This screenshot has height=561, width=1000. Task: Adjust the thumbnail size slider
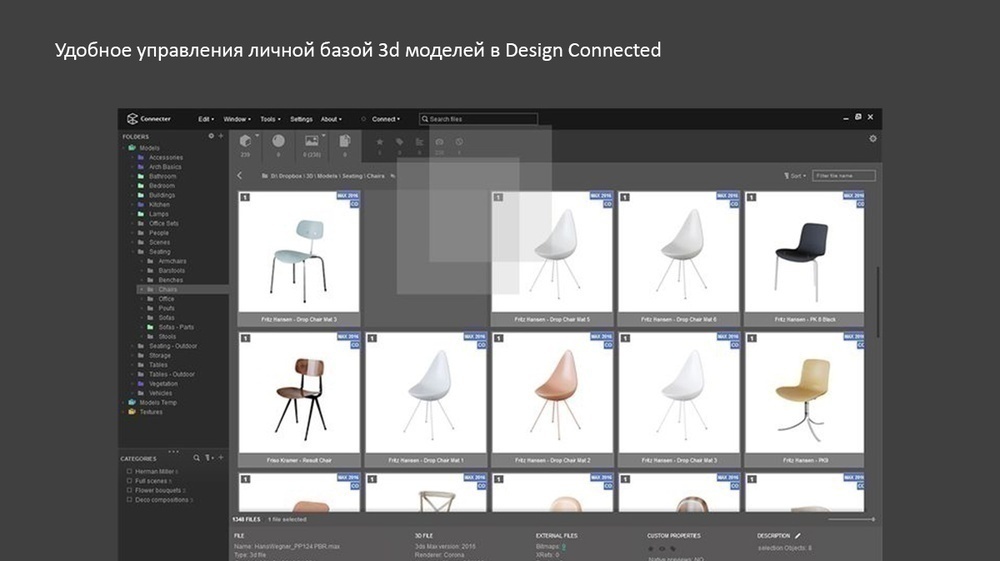tap(851, 520)
